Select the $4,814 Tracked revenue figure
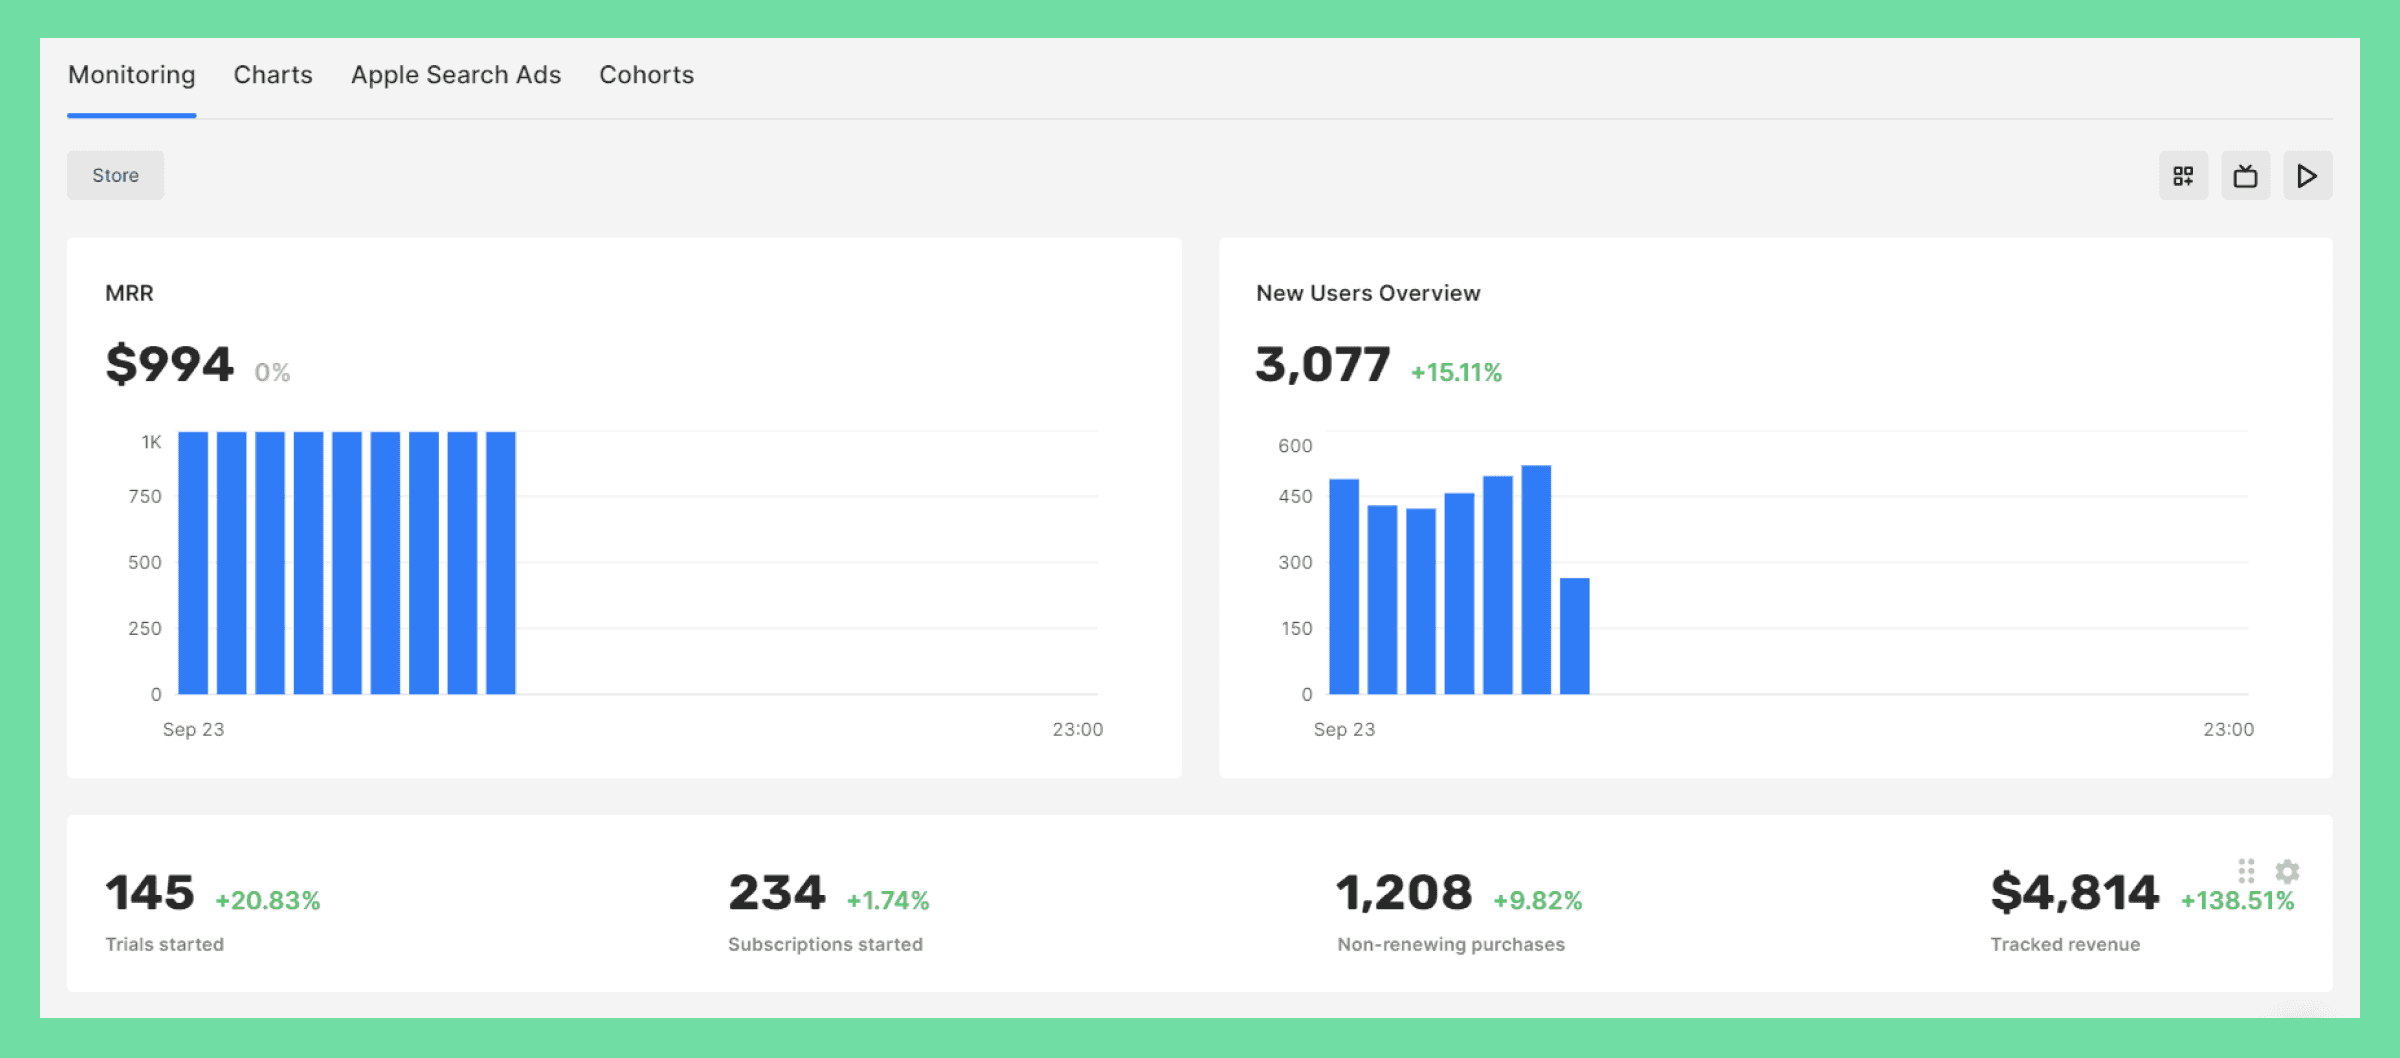 (x=2073, y=891)
